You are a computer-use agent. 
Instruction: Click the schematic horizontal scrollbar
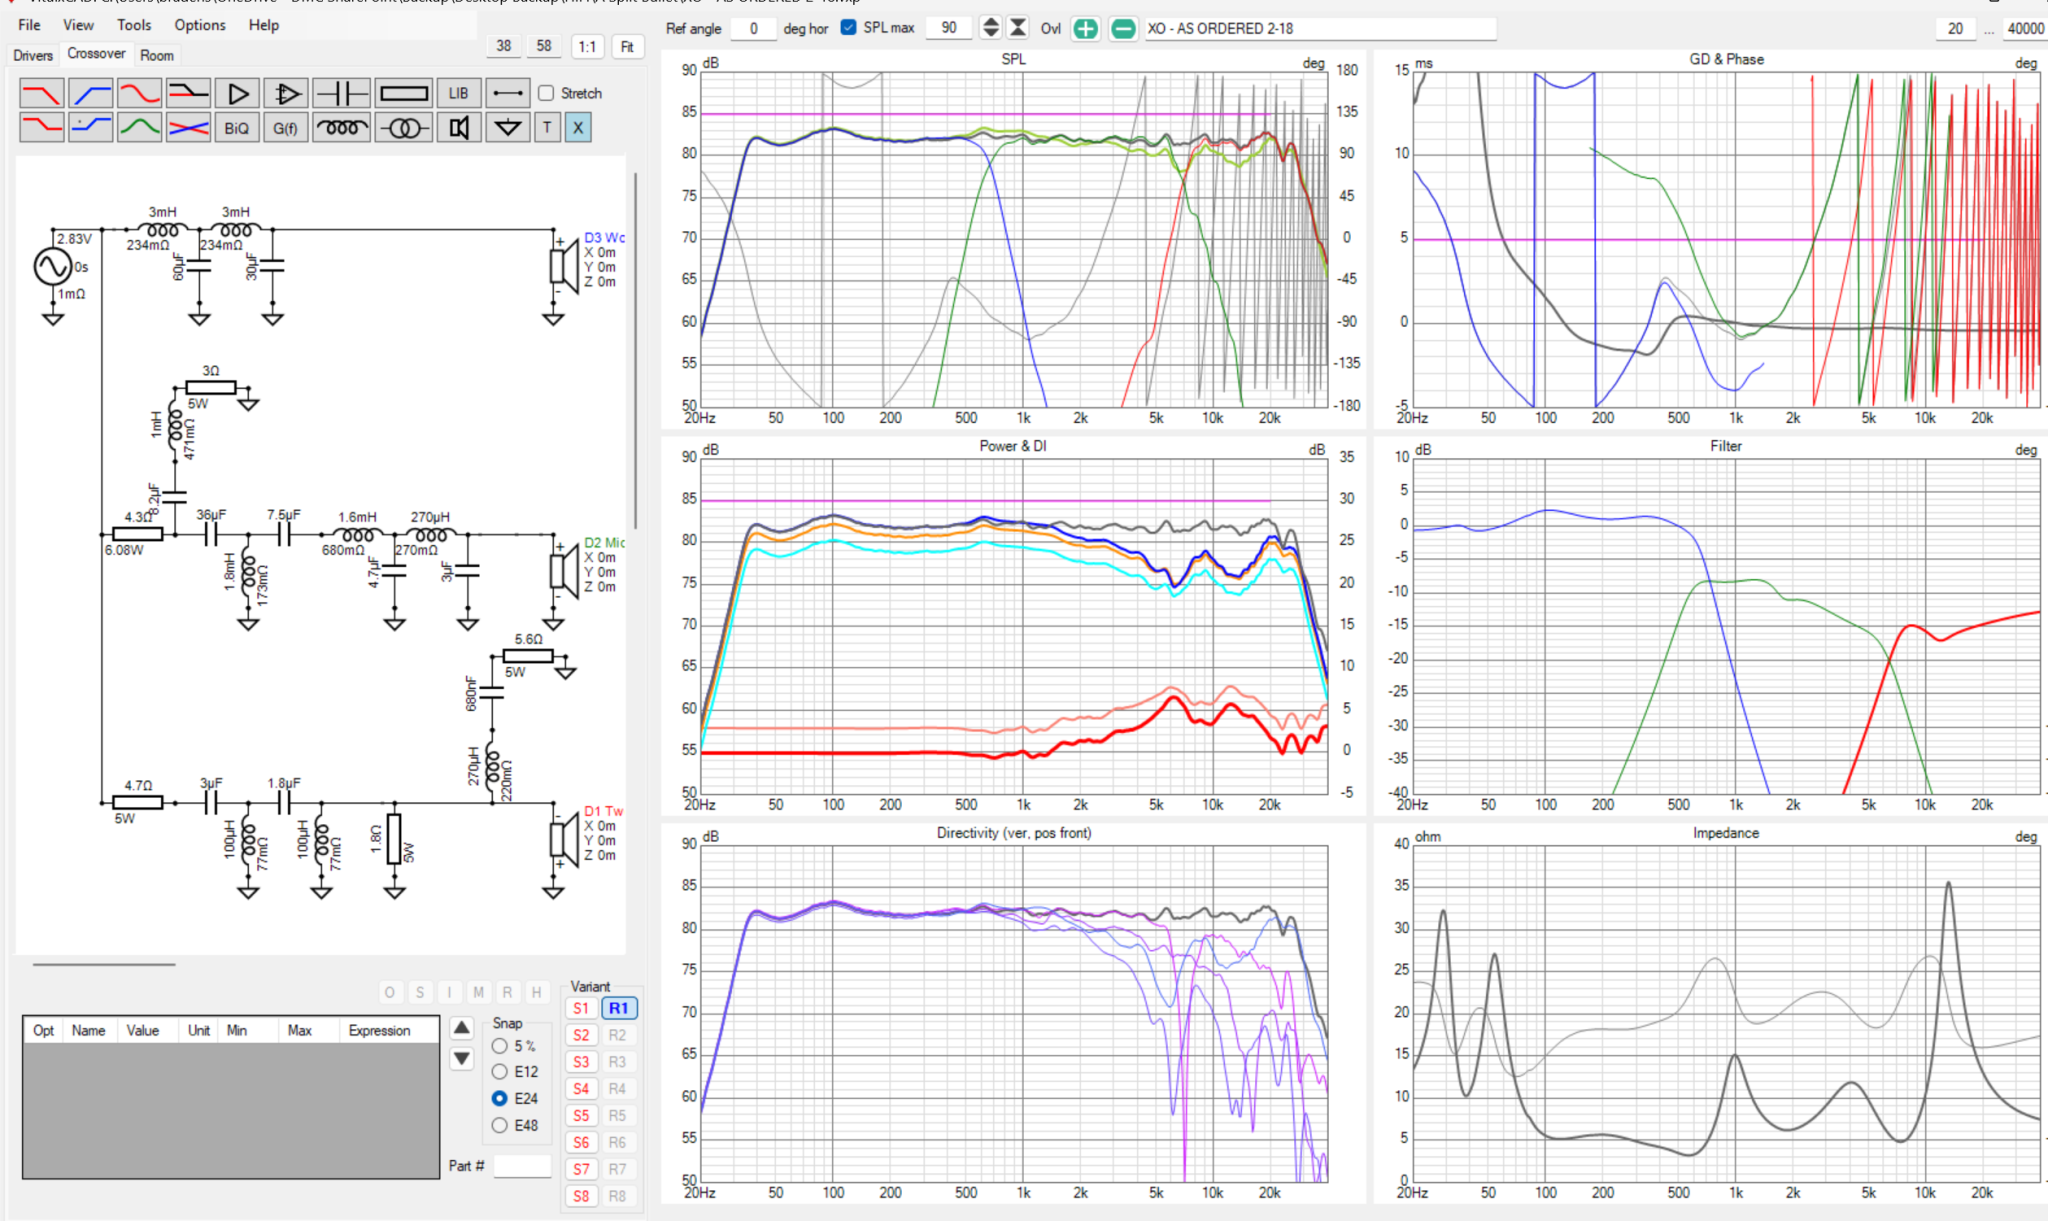point(104,964)
